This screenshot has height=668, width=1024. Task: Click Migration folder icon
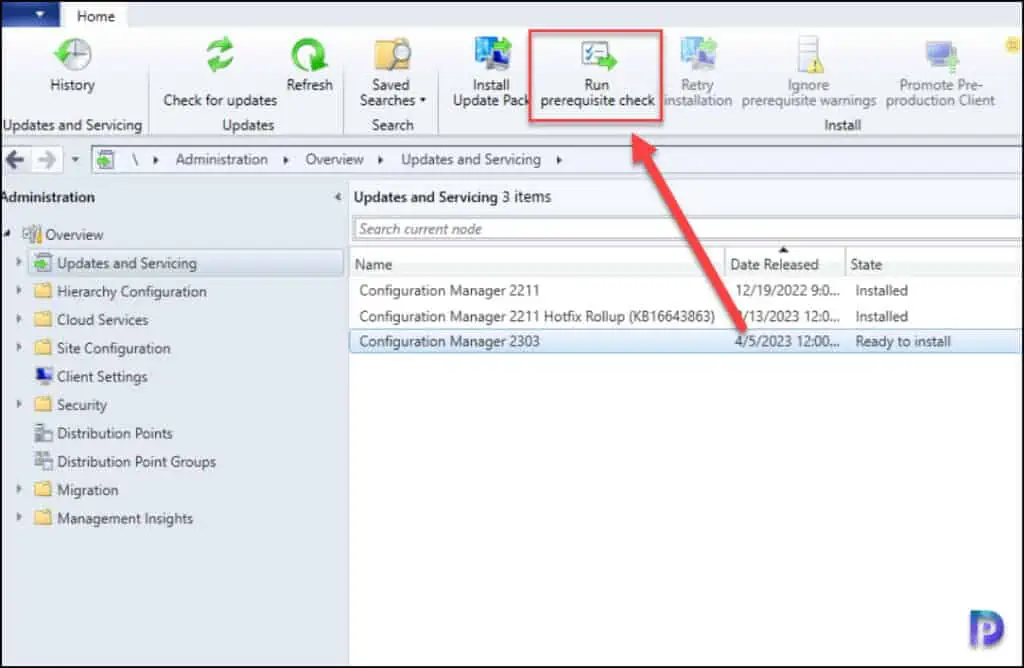[x=43, y=489]
